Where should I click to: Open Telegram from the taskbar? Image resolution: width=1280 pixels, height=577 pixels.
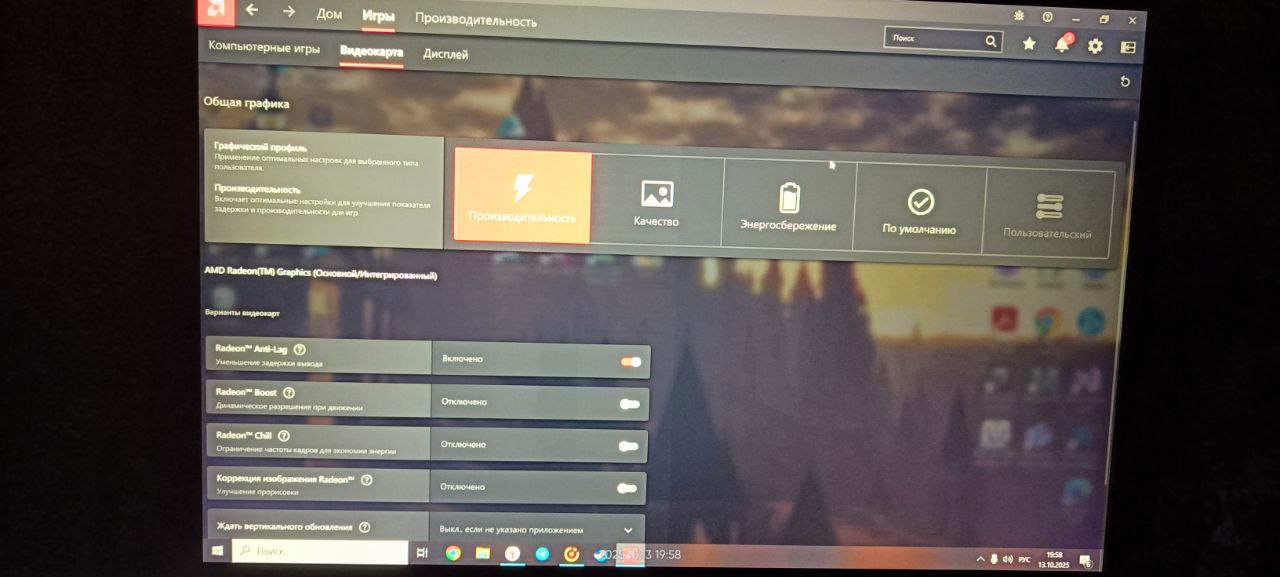(x=542, y=554)
